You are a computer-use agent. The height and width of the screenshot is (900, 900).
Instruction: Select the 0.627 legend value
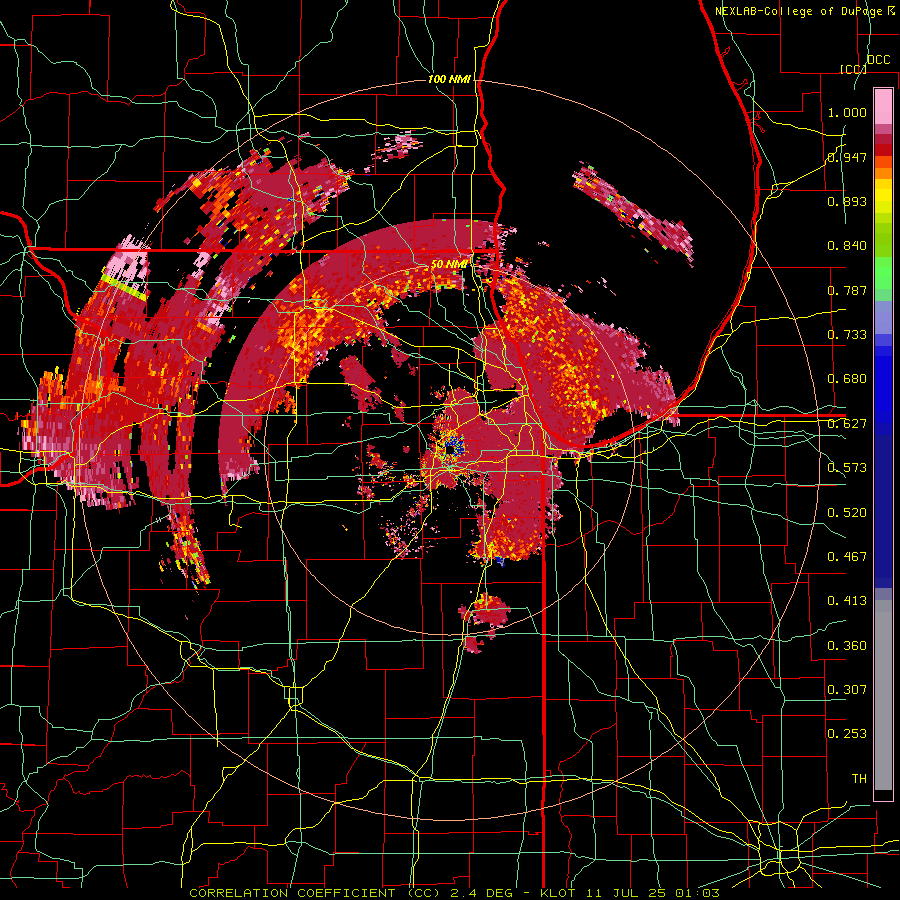(847, 424)
